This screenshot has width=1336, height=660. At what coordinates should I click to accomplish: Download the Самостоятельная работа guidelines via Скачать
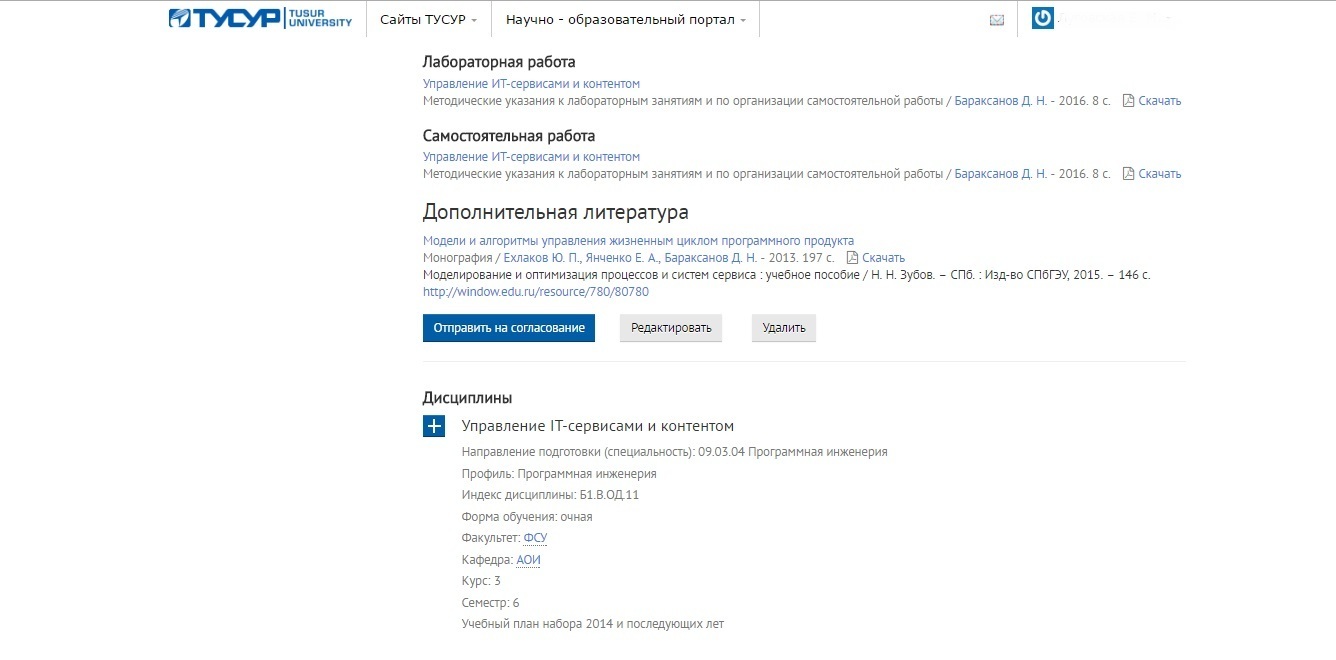coord(1159,174)
